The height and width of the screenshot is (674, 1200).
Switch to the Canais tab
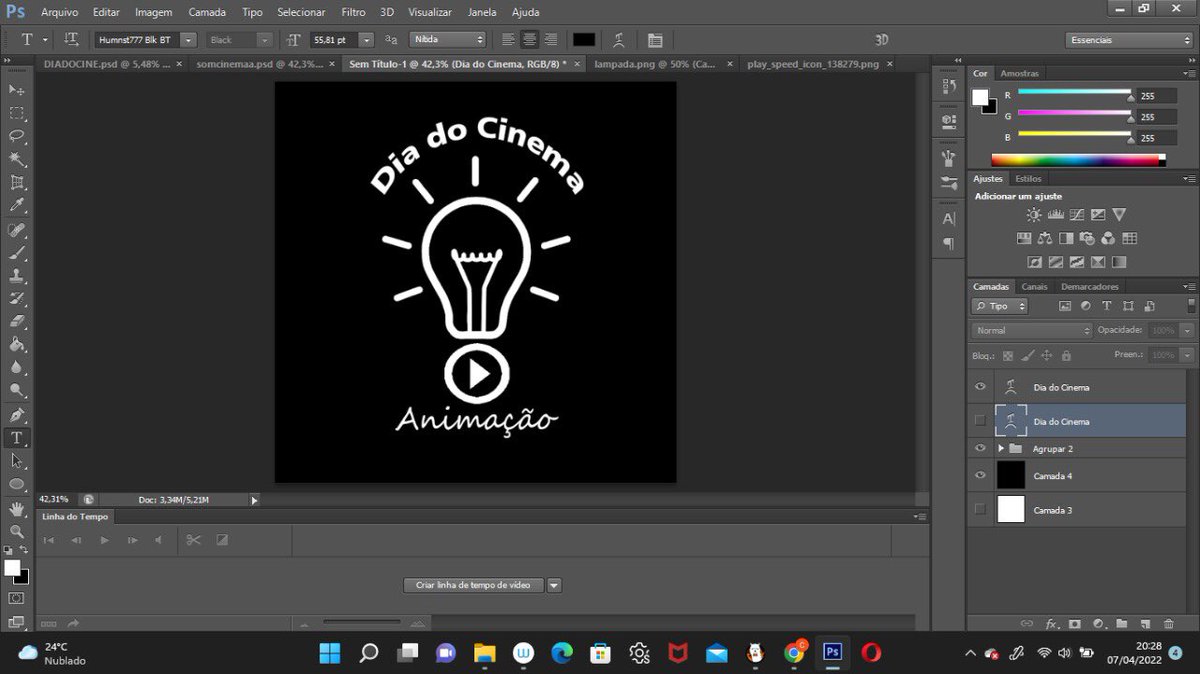pyautogui.click(x=1034, y=286)
